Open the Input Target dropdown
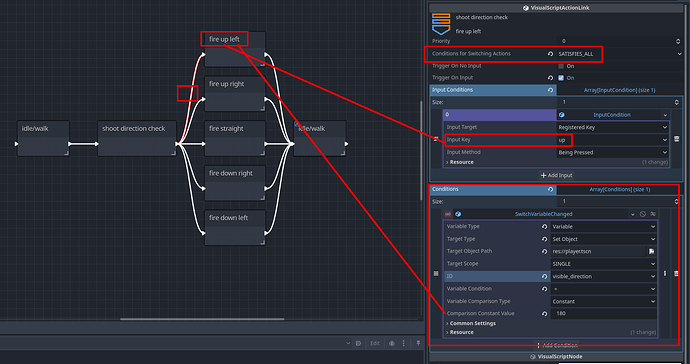 point(613,127)
